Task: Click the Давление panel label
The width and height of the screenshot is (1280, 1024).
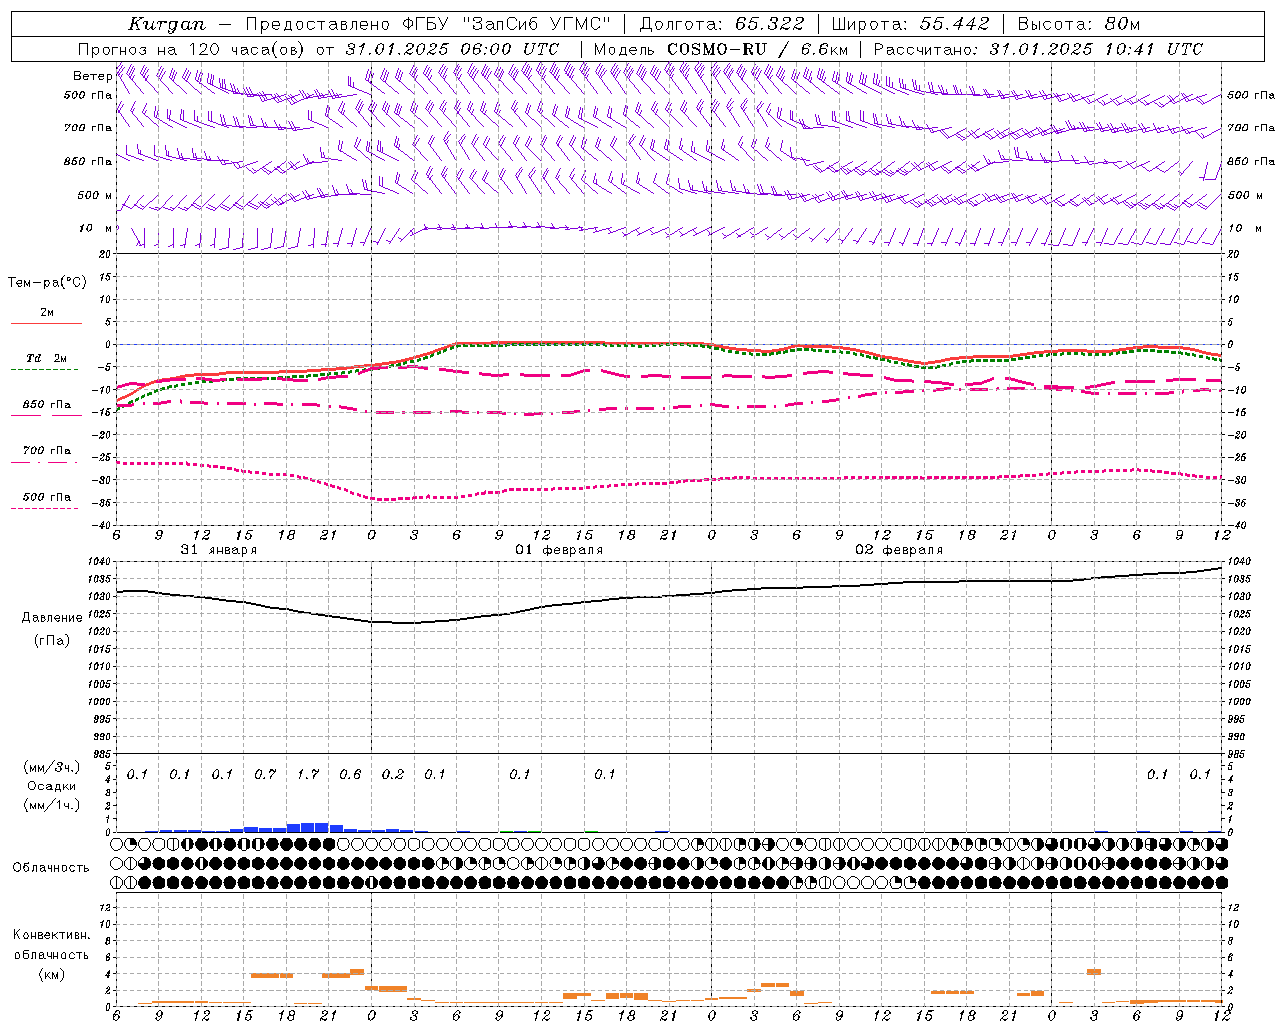Action: (52, 618)
